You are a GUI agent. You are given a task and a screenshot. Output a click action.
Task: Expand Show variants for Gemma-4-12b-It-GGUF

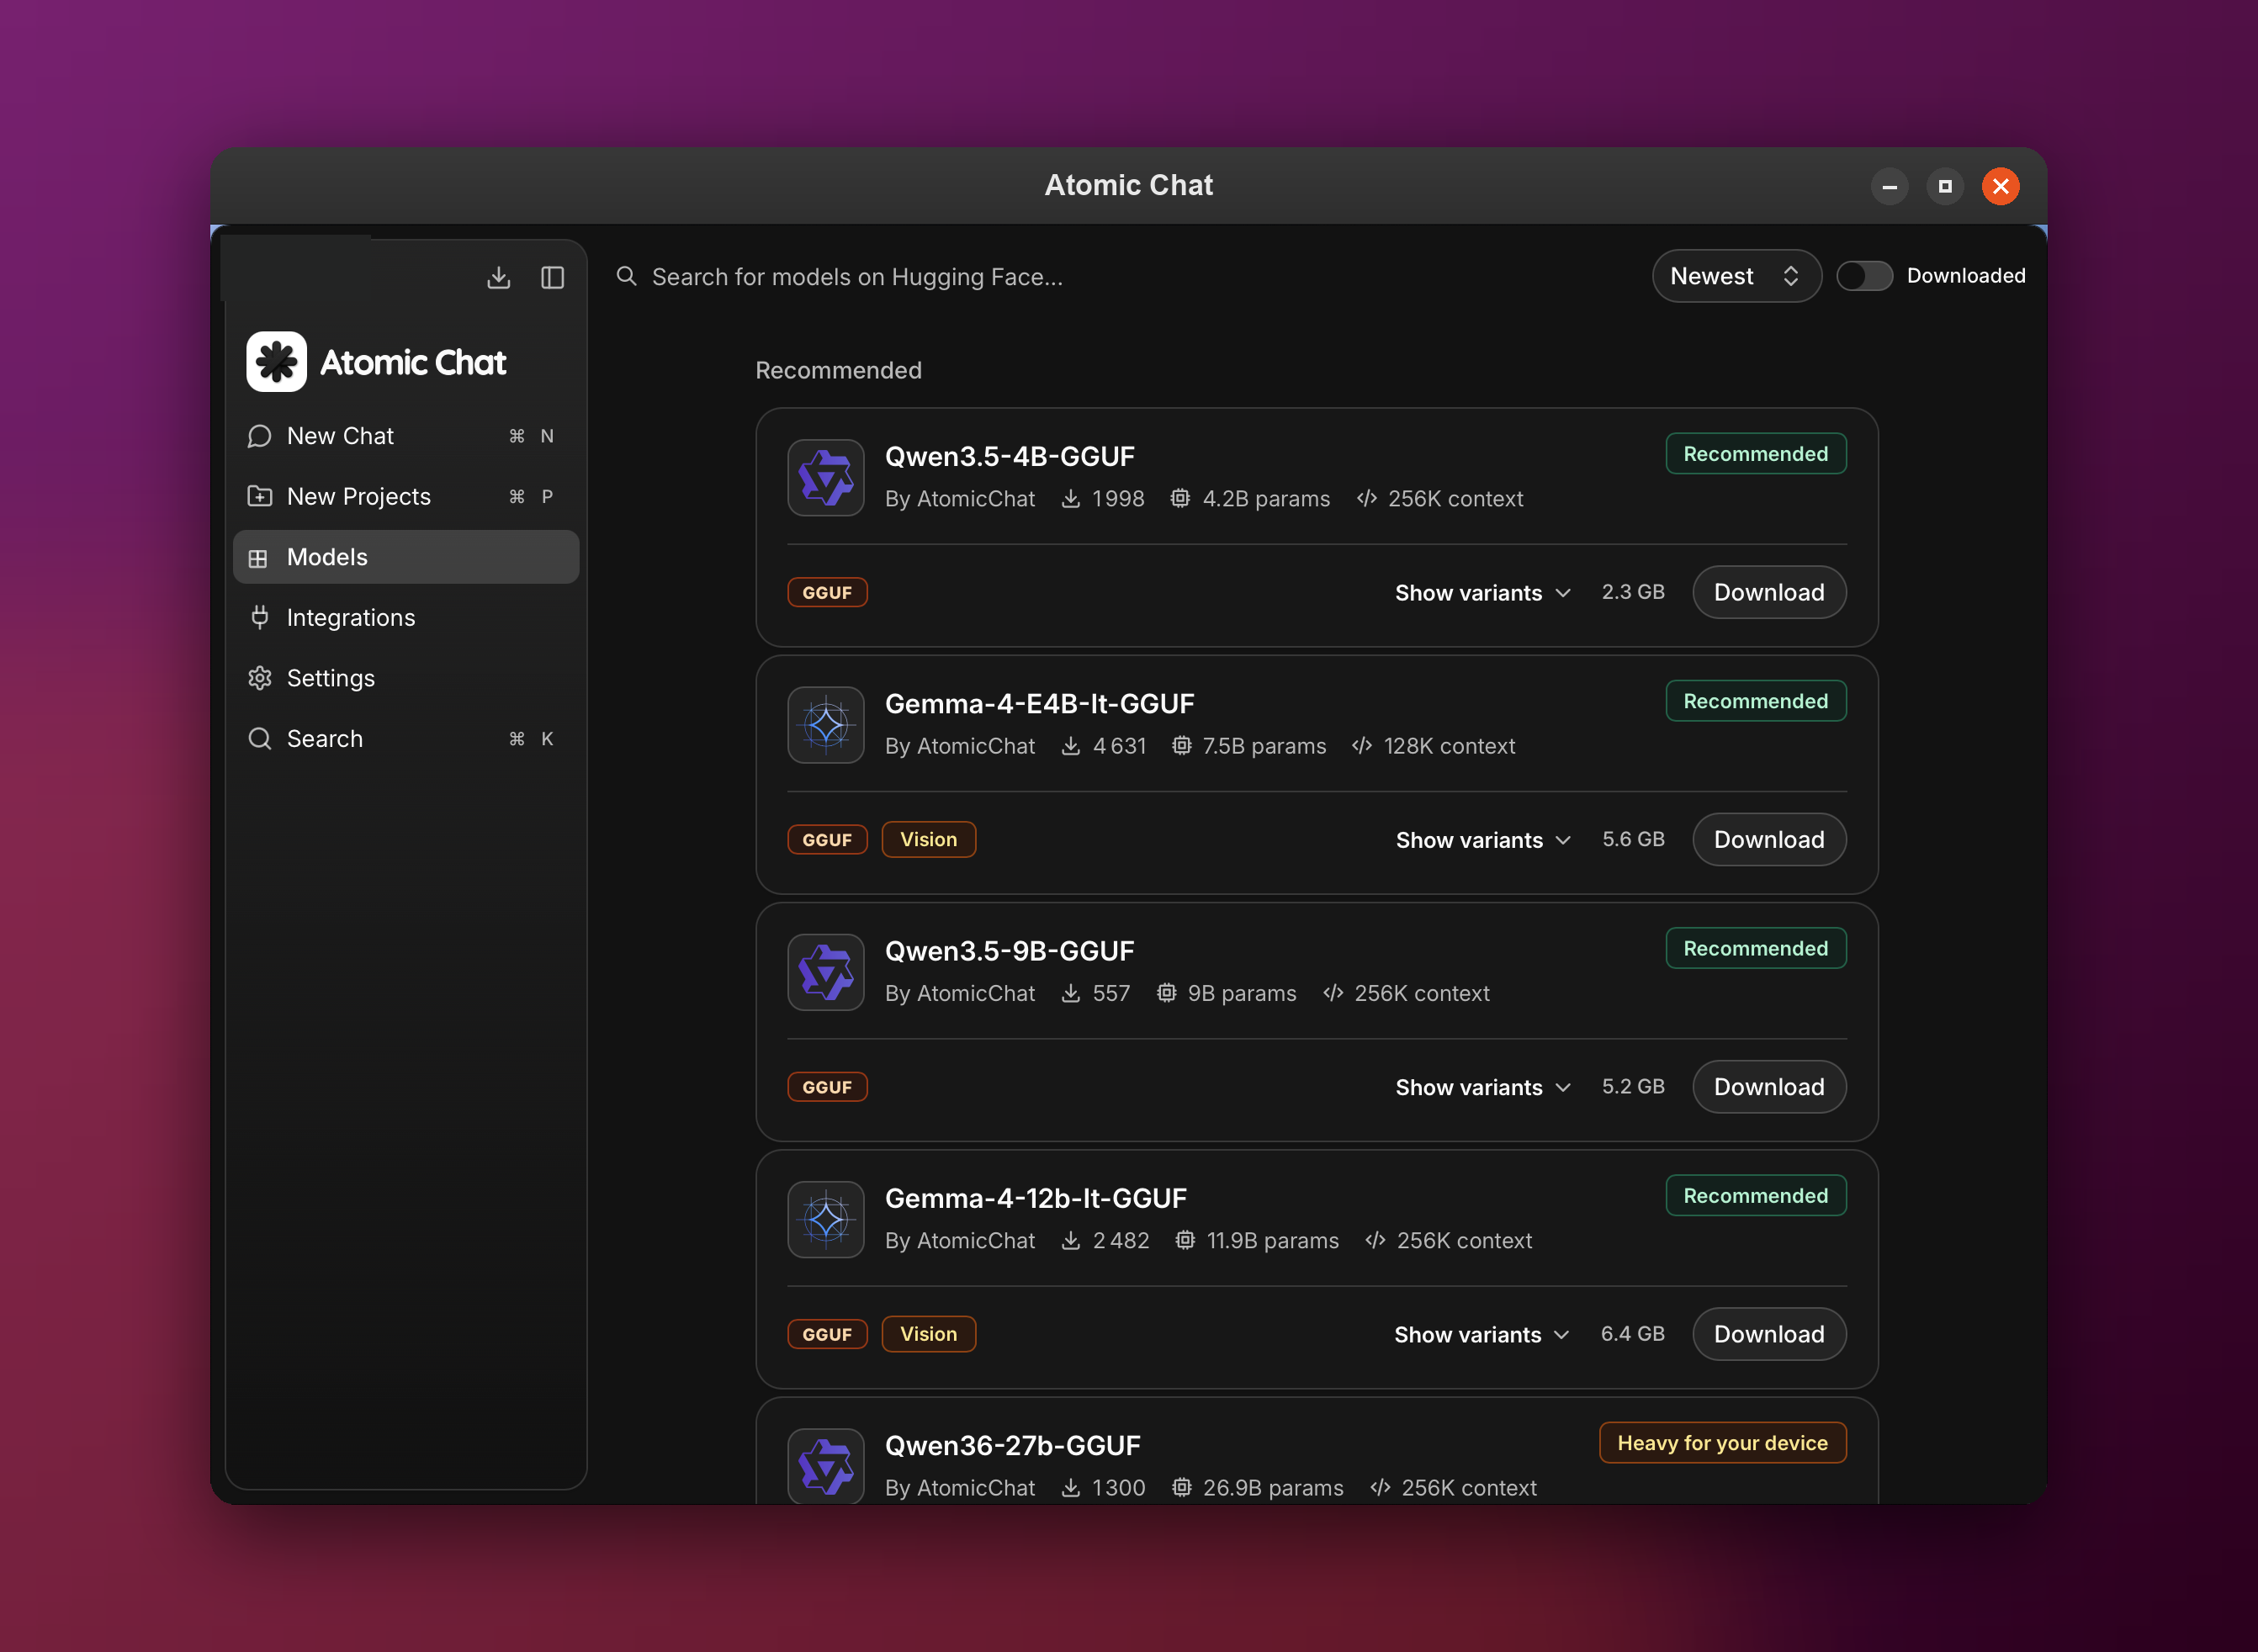tap(1481, 1334)
